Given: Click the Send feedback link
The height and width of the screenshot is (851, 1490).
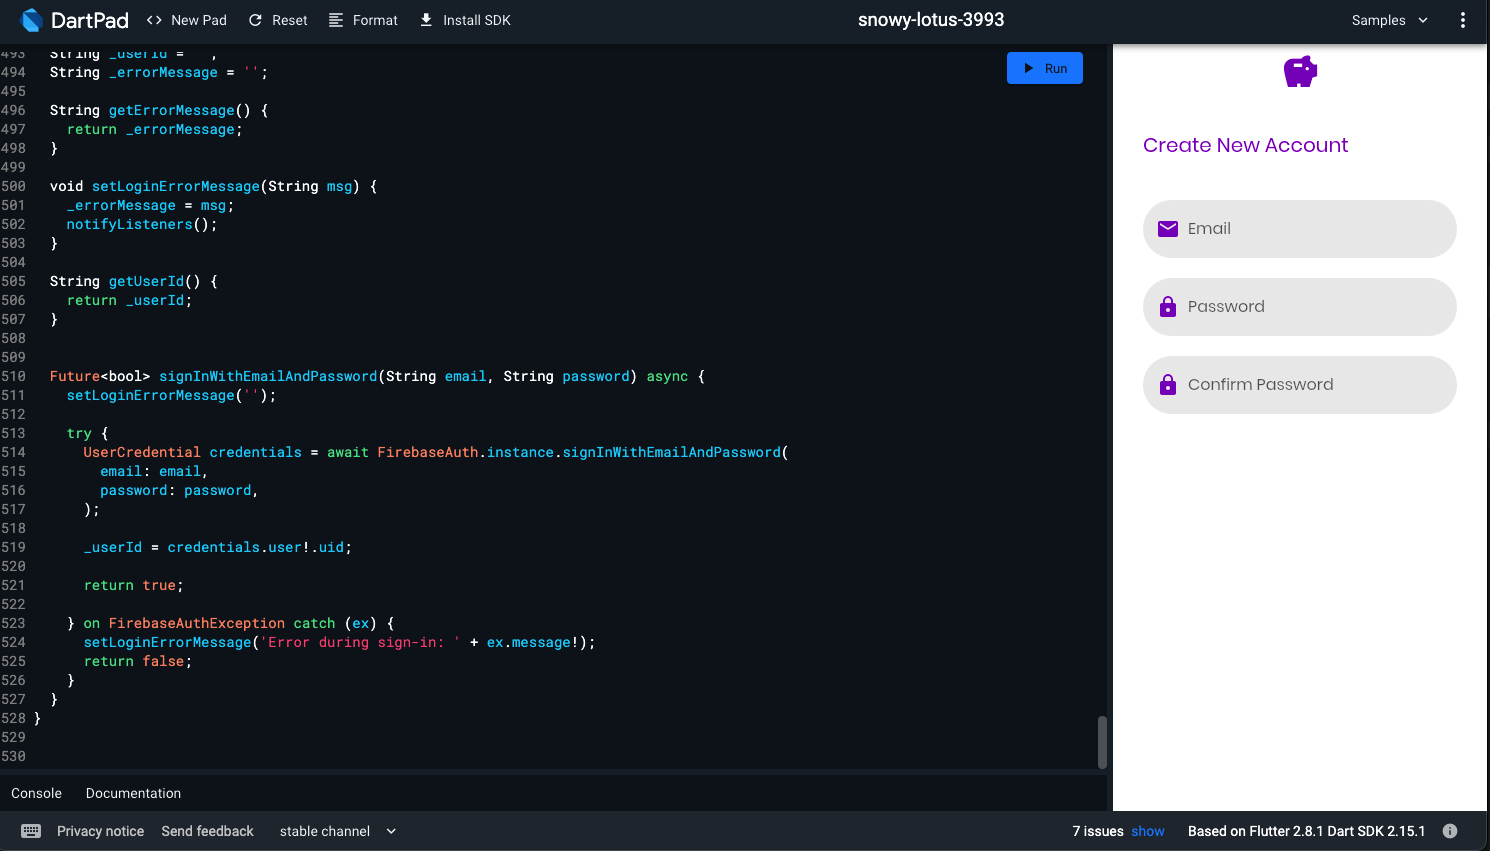Looking at the screenshot, I should [207, 831].
